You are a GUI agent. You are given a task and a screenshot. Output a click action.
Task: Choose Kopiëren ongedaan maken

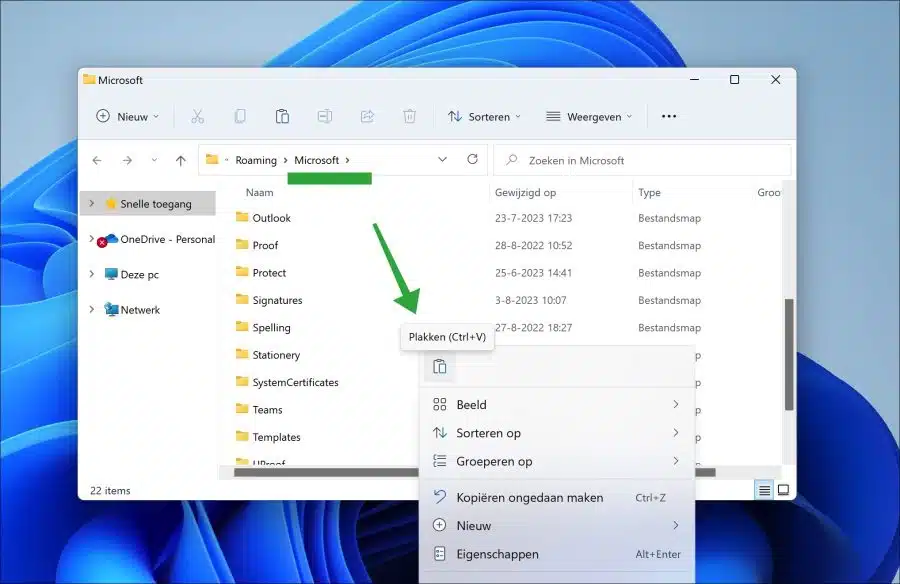pyautogui.click(x=557, y=497)
